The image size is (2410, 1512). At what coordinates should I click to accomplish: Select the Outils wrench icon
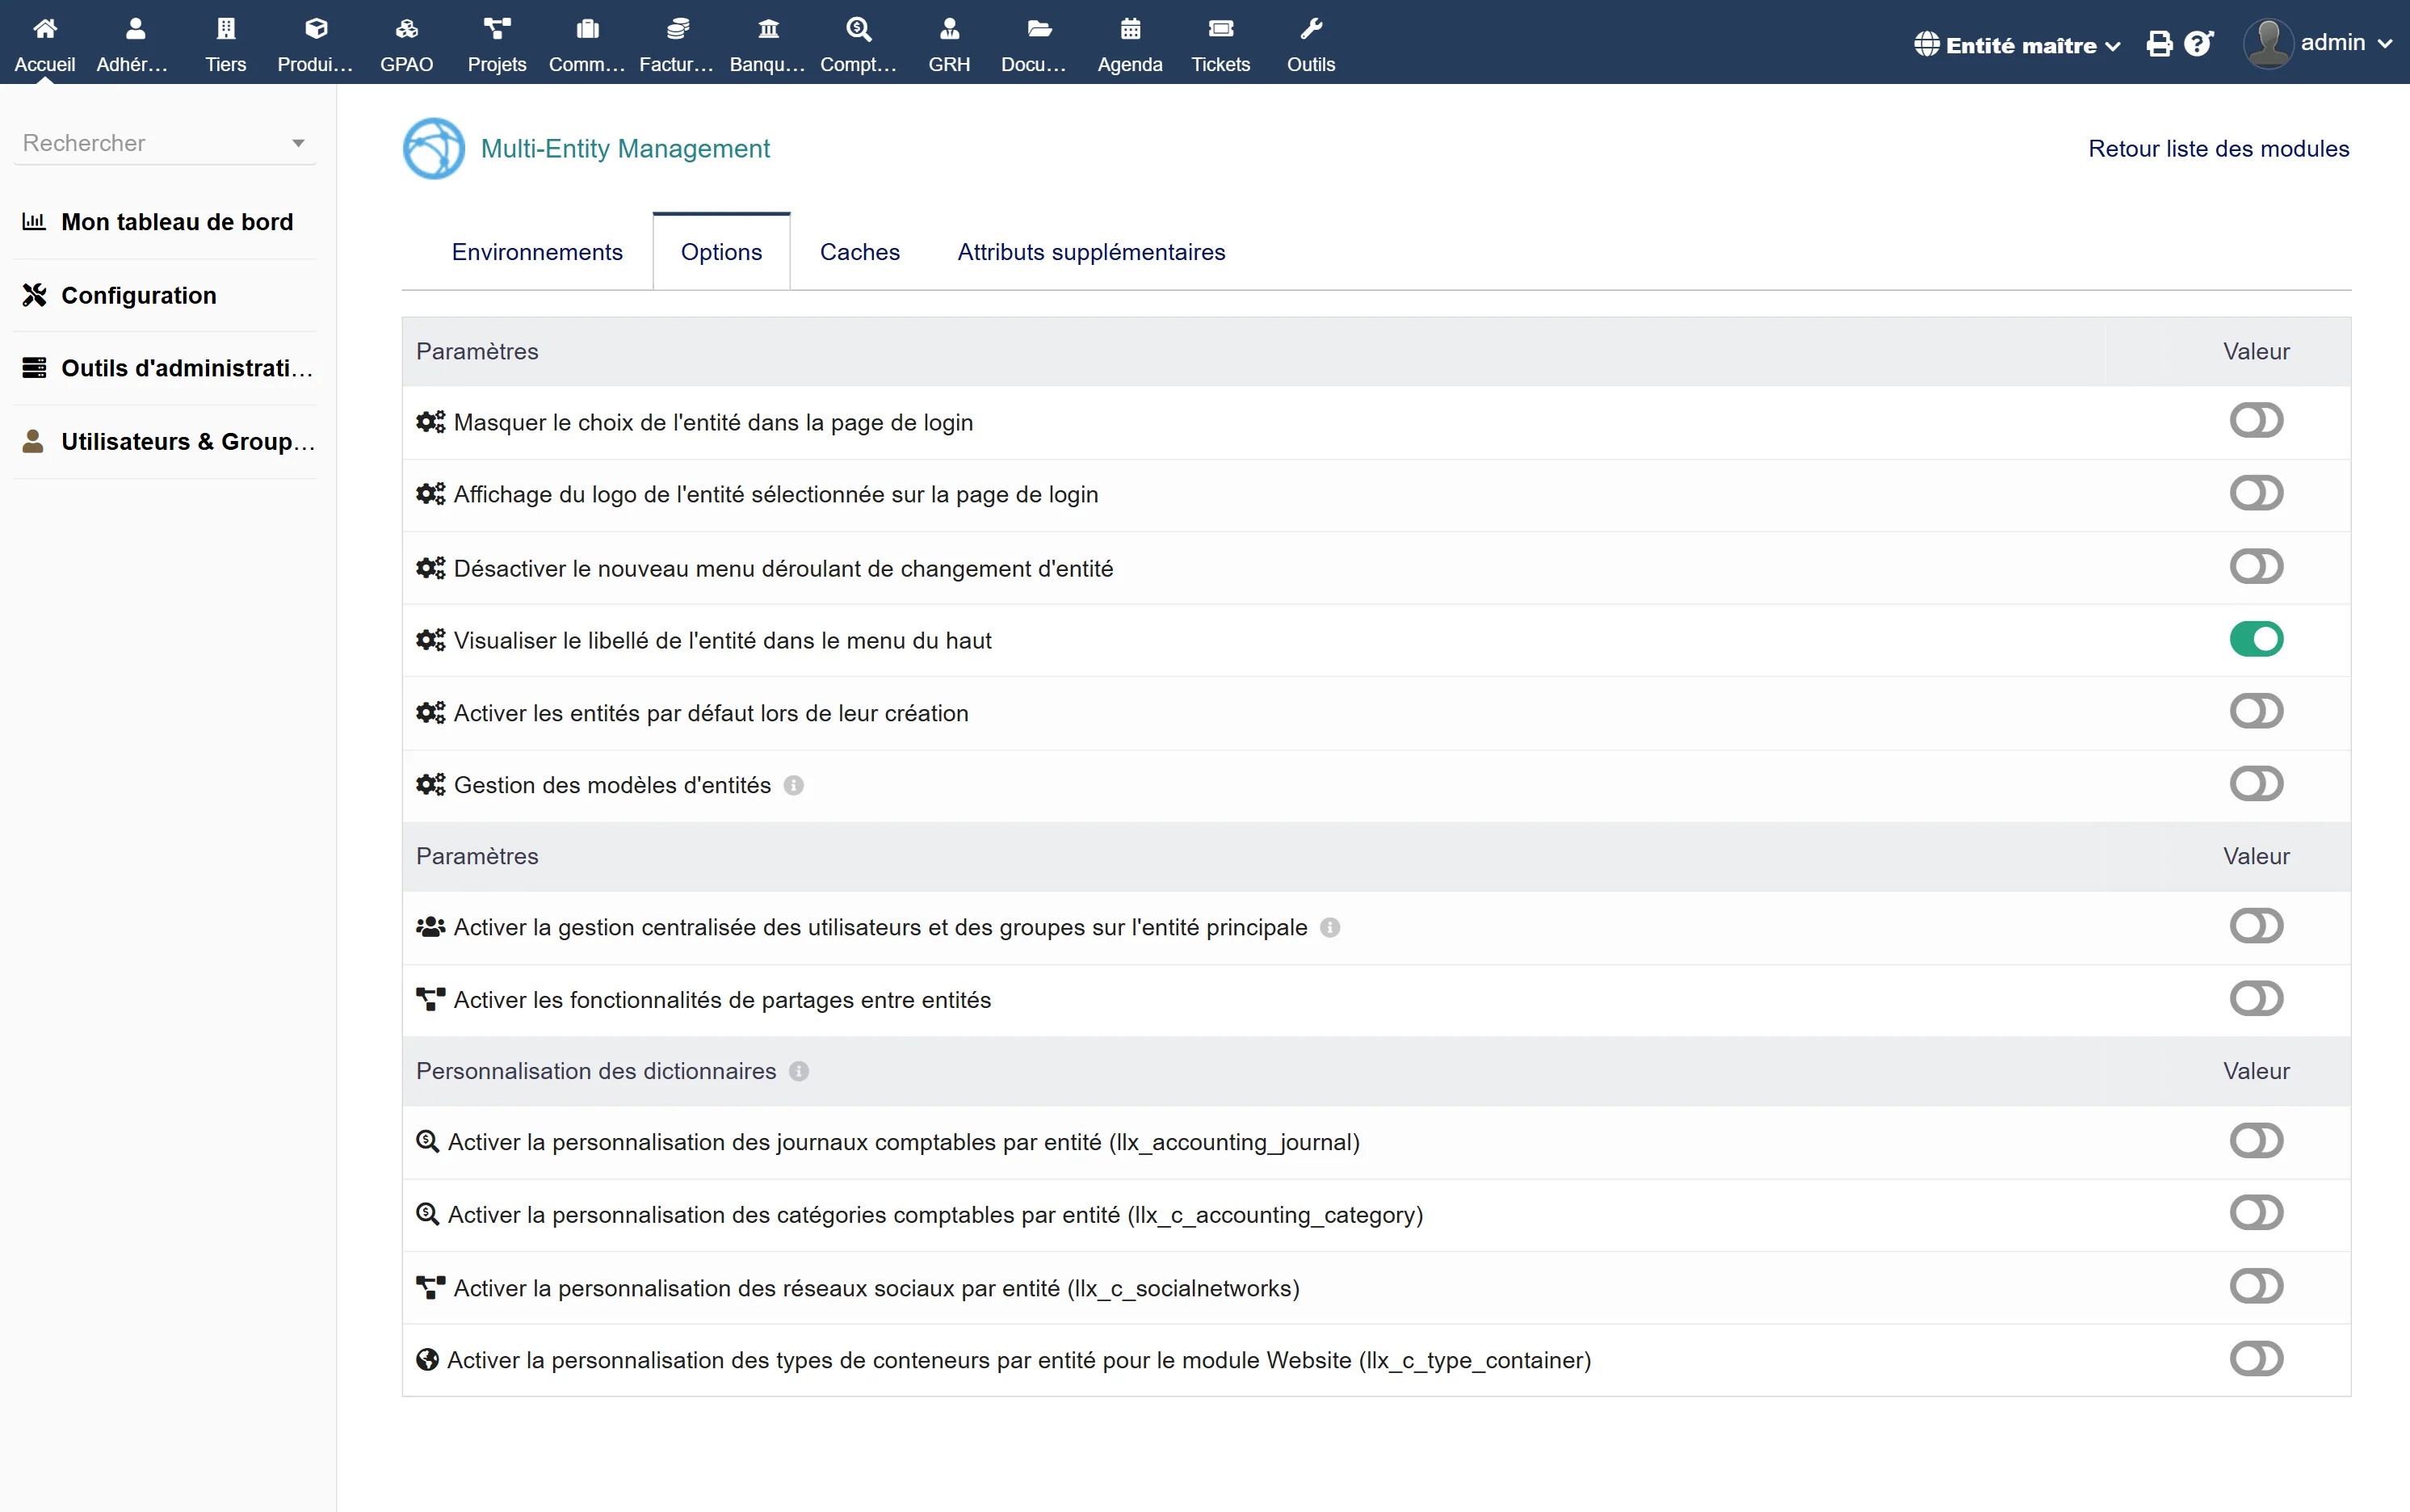(1311, 28)
